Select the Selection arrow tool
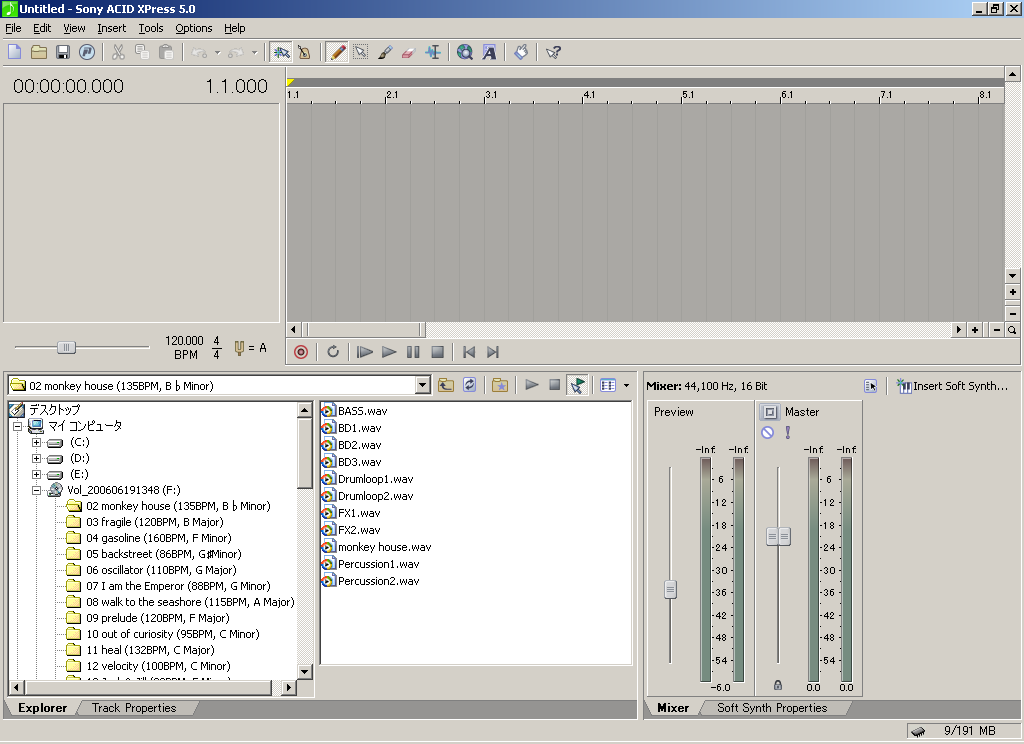Image resolution: width=1024 pixels, height=744 pixels. pyautogui.click(x=360, y=52)
